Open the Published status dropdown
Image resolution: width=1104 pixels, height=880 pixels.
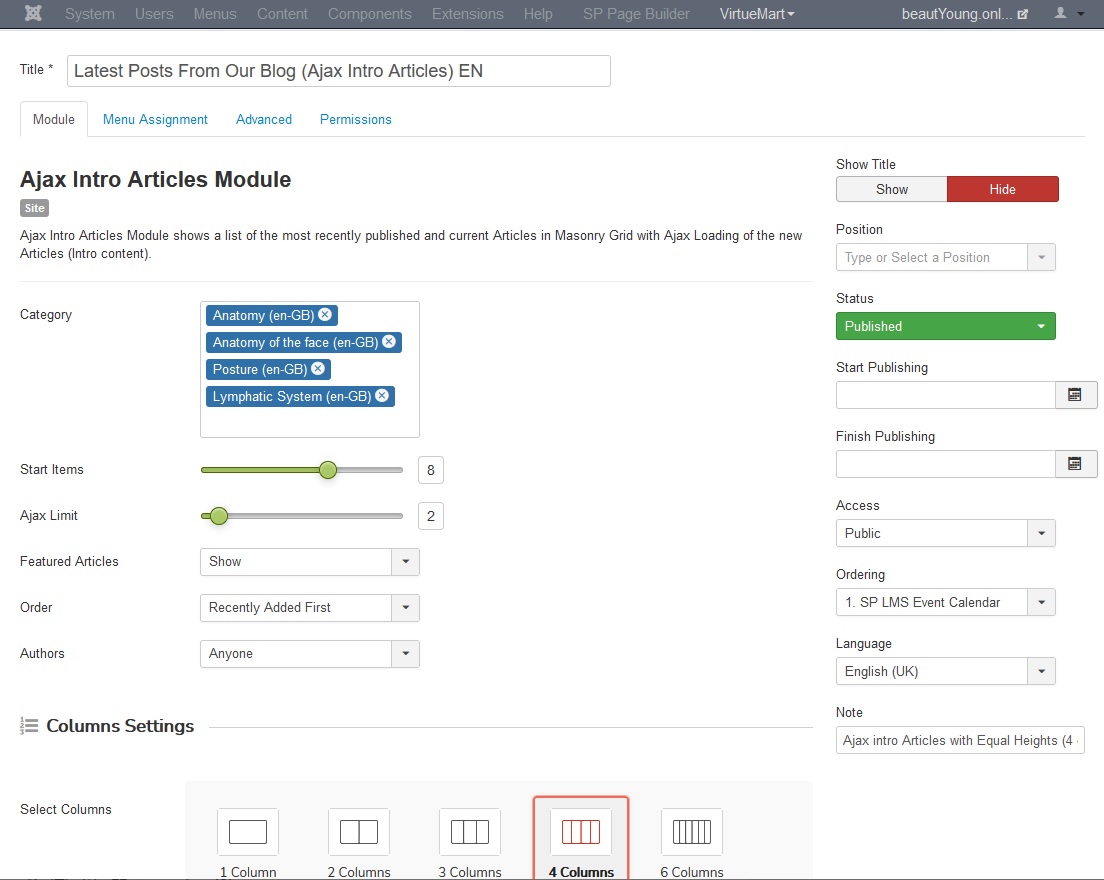tap(946, 326)
